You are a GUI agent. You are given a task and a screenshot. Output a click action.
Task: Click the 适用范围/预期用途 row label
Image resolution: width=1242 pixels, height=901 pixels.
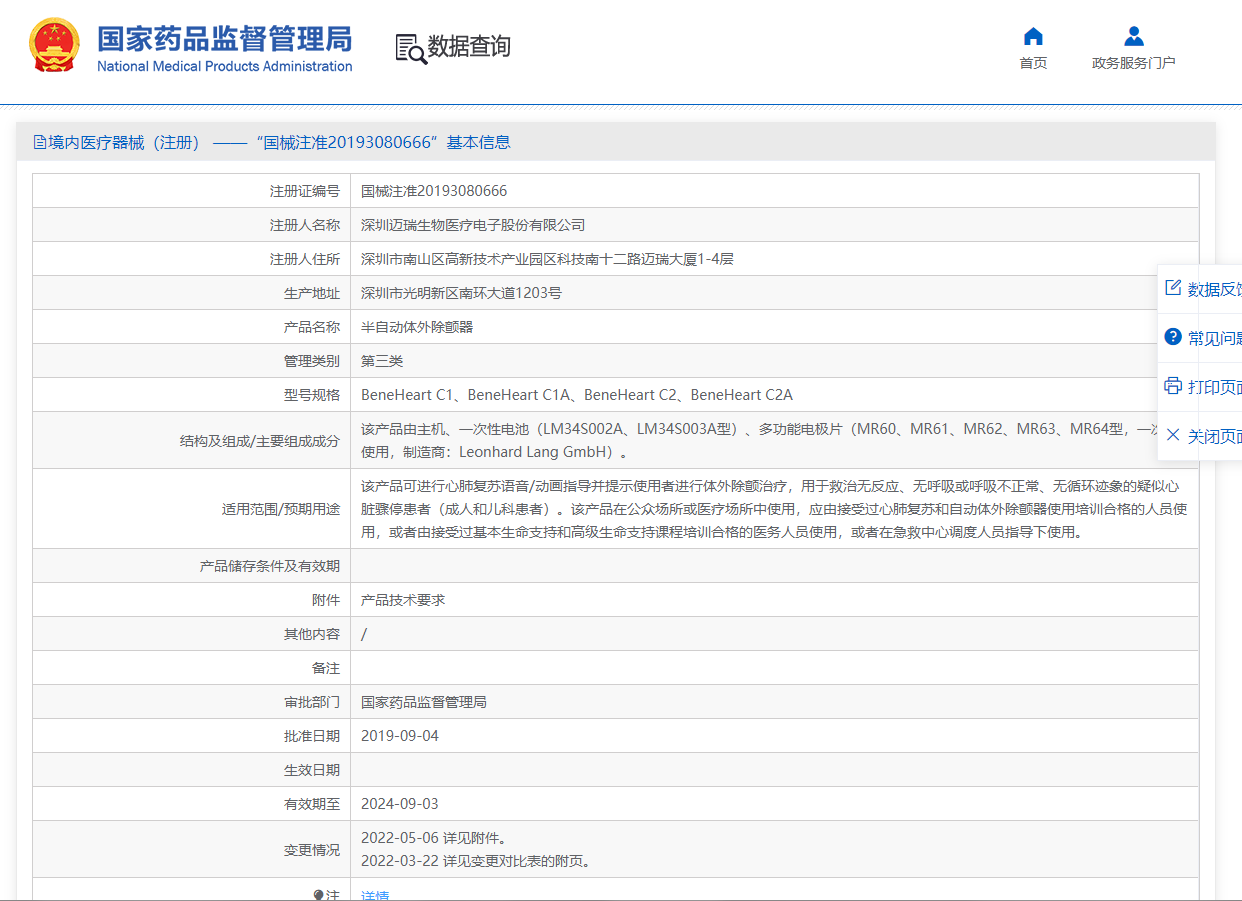(x=280, y=509)
